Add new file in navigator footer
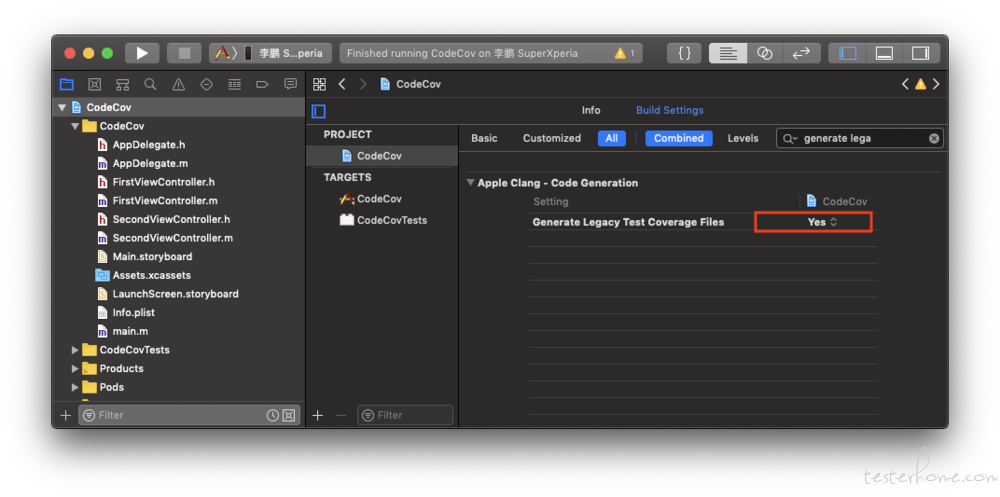The height and width of the screenshot is (497, 1000). click(65, 415)
